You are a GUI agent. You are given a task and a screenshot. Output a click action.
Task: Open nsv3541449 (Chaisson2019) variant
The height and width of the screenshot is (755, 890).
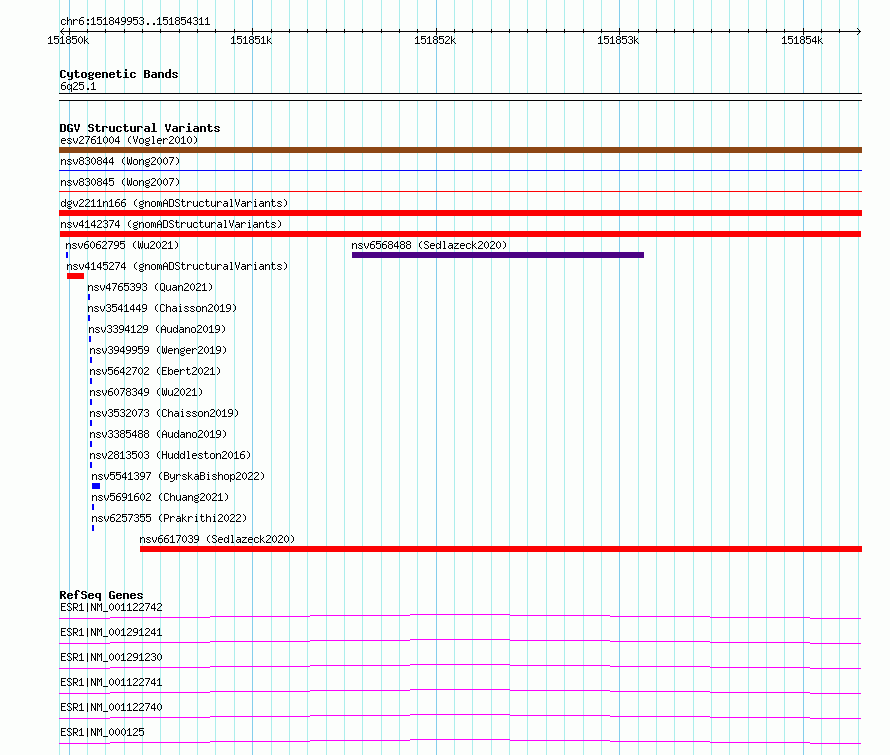(x=162, y=308)
